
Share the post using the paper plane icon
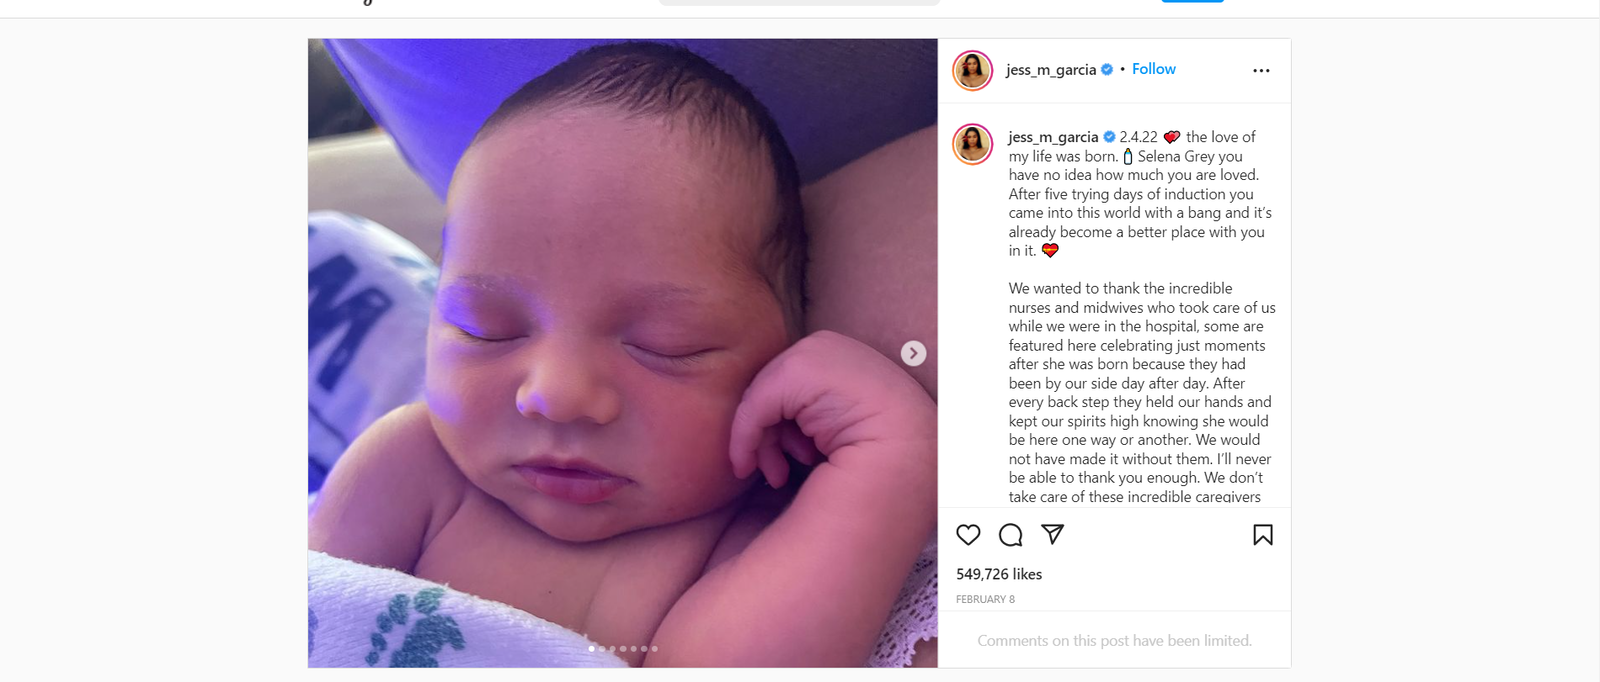1053,534
